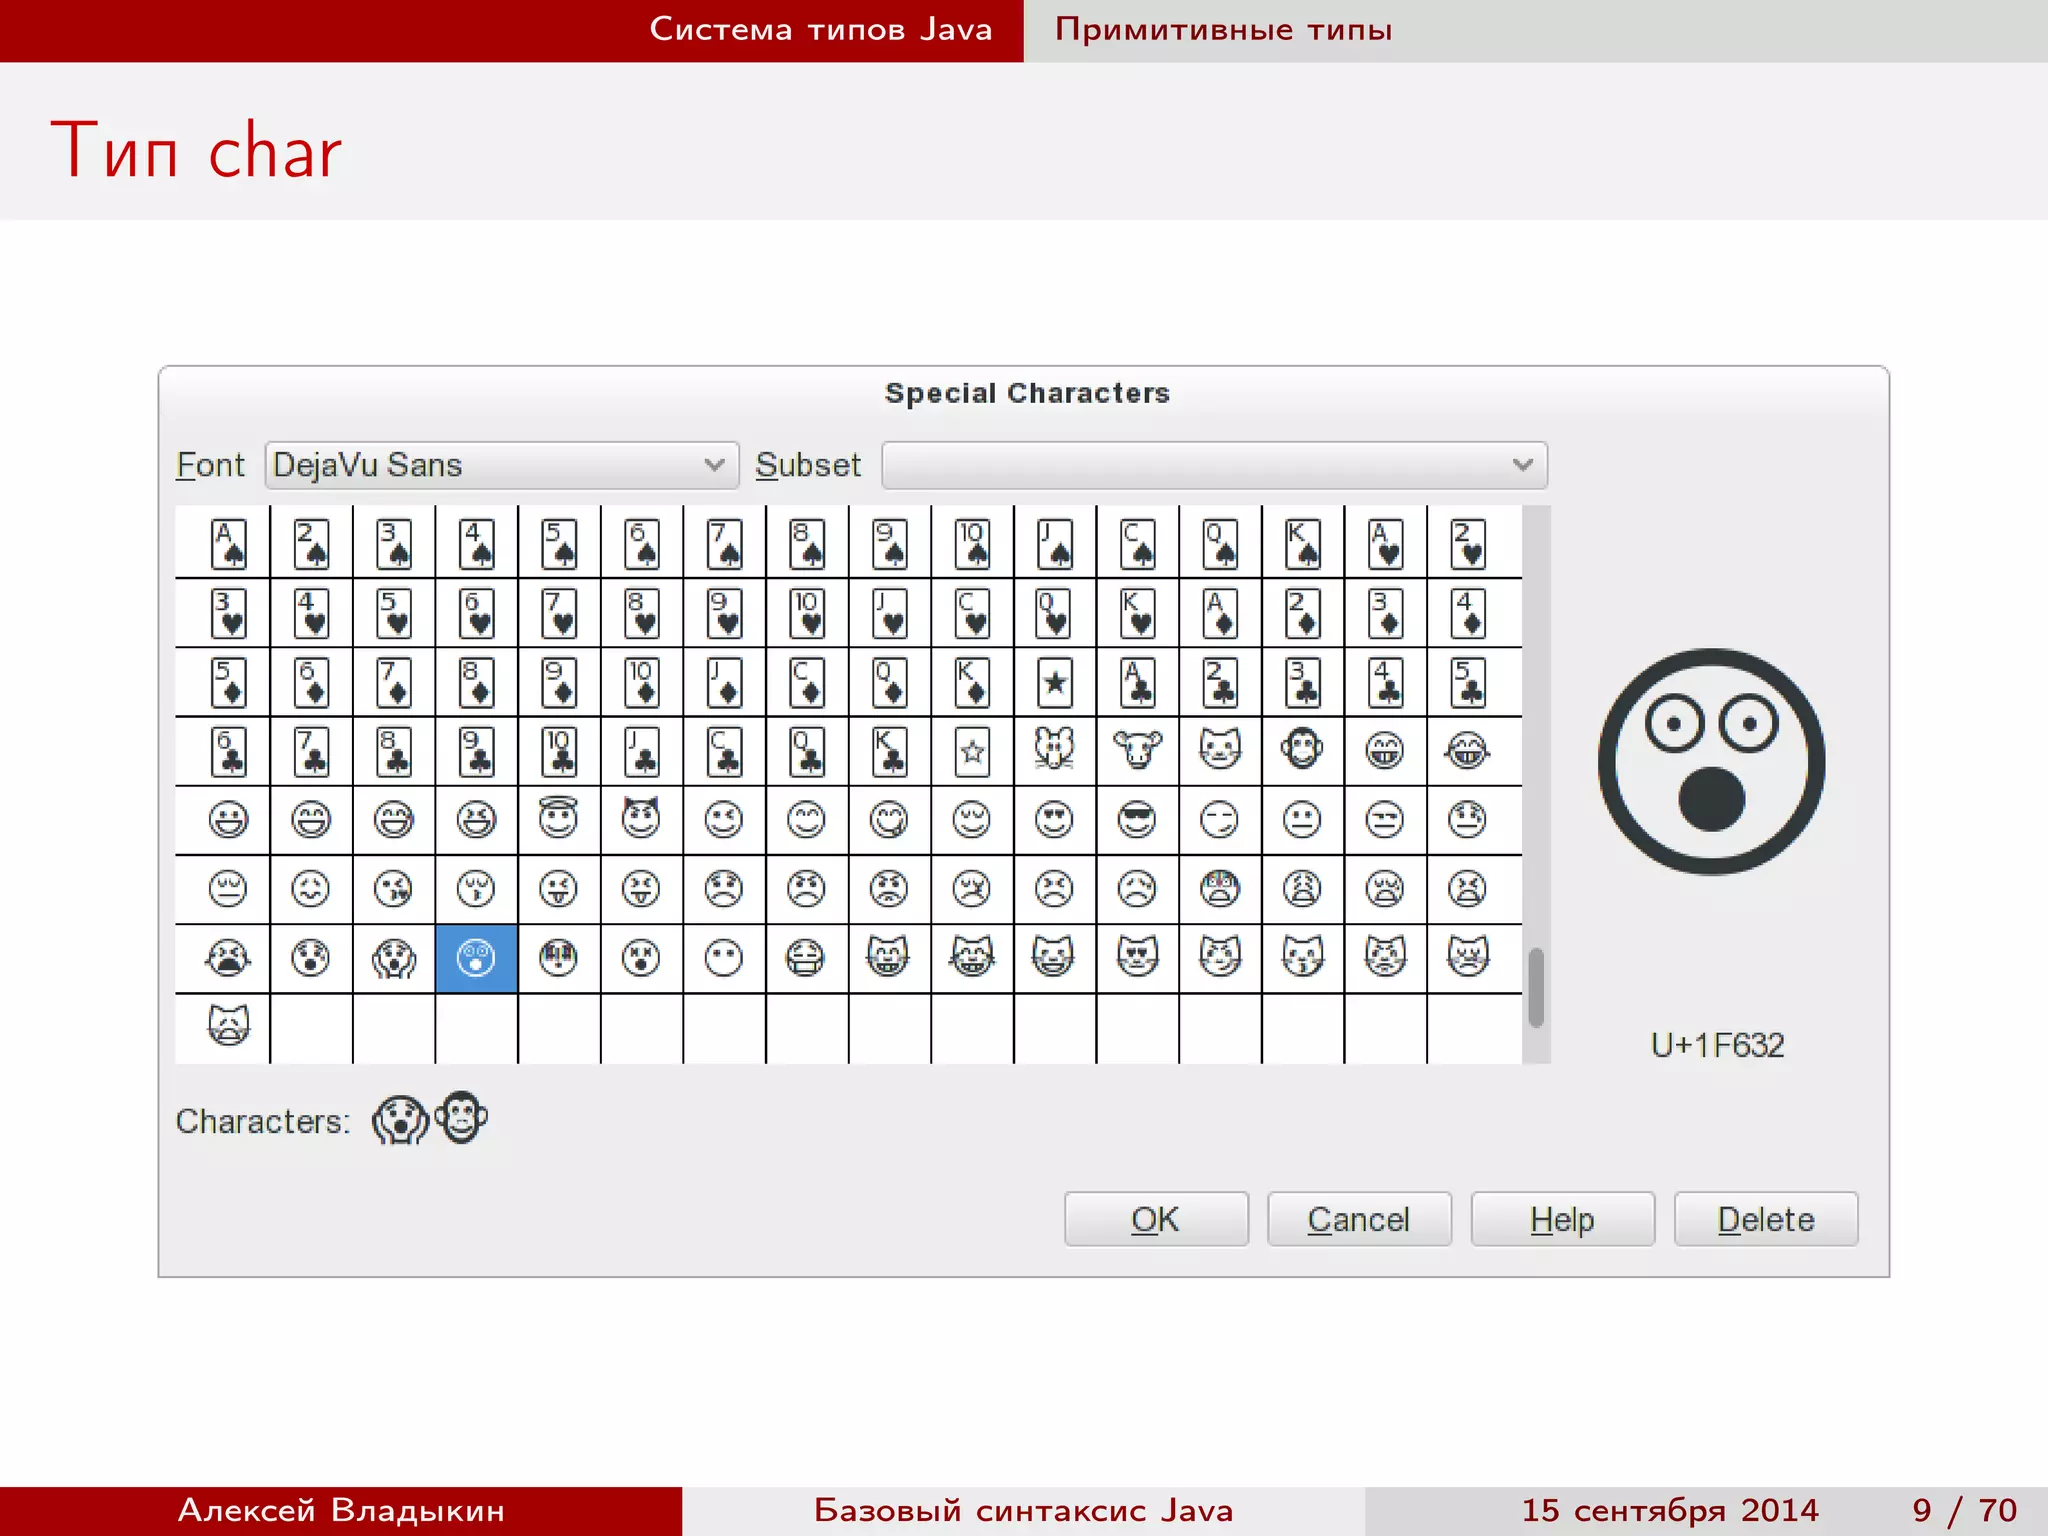Viewport: 2048px width, 1536px height.
Task: Select the Ace of Spades card character
Action: [x=228, y=543]
